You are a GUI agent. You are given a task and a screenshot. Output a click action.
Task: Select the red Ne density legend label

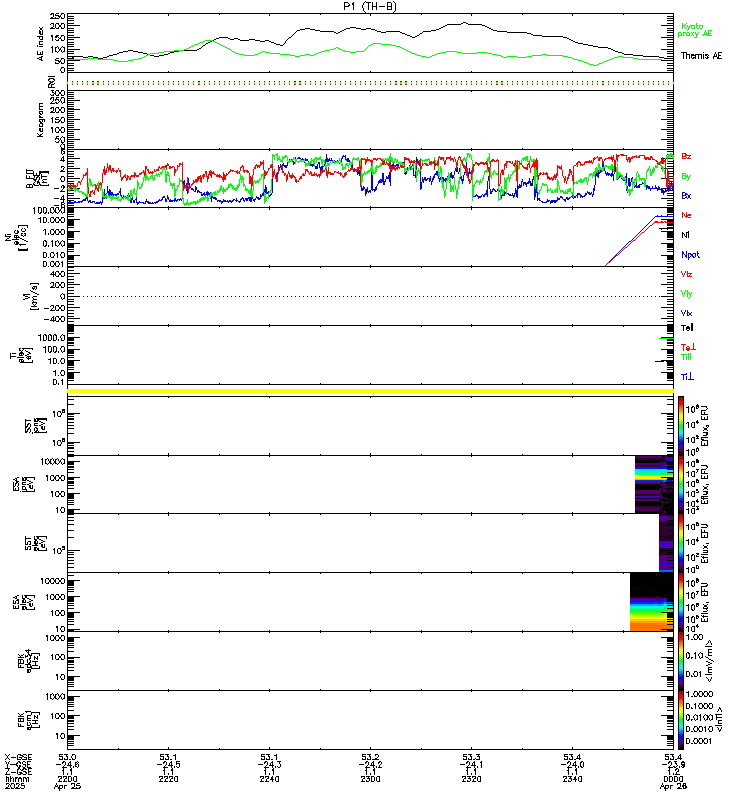pyautogui.click(x=686, y=215)
